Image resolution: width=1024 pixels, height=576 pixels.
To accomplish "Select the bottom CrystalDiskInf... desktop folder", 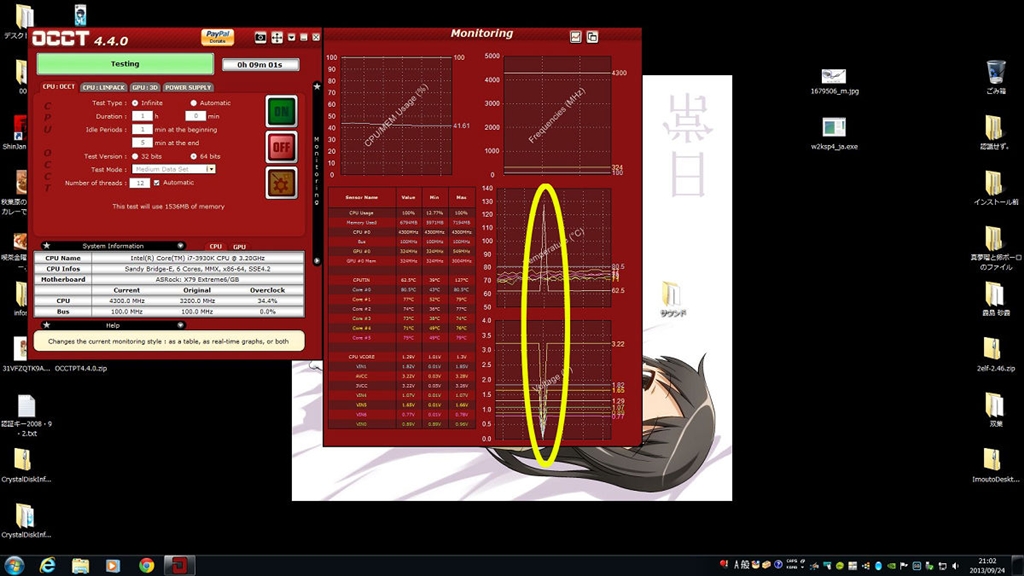I will [25, 520].
